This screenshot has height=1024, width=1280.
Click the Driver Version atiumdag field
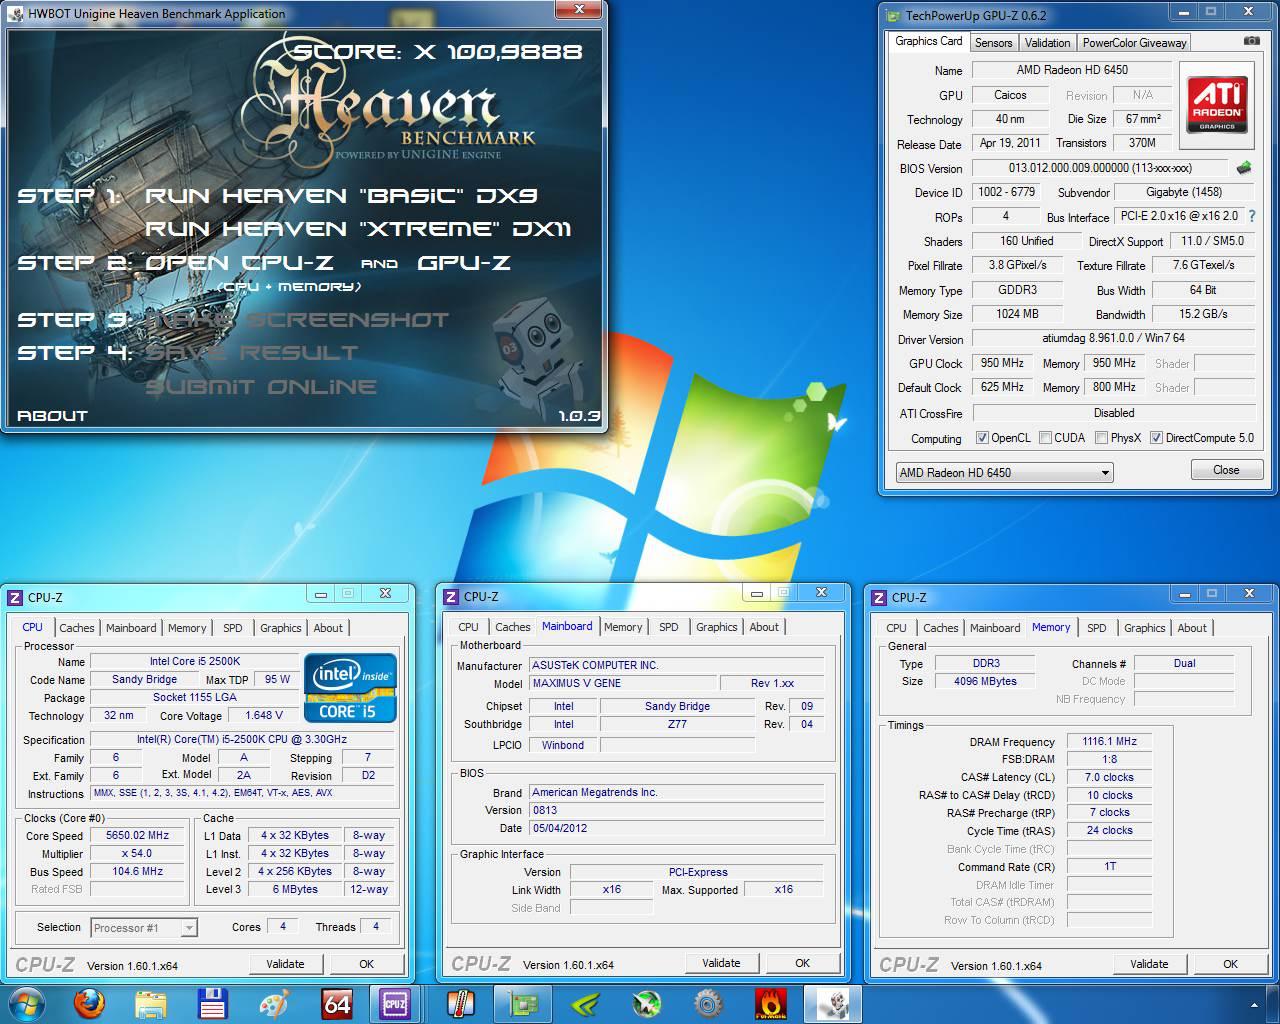click(x=1114, y=338)
